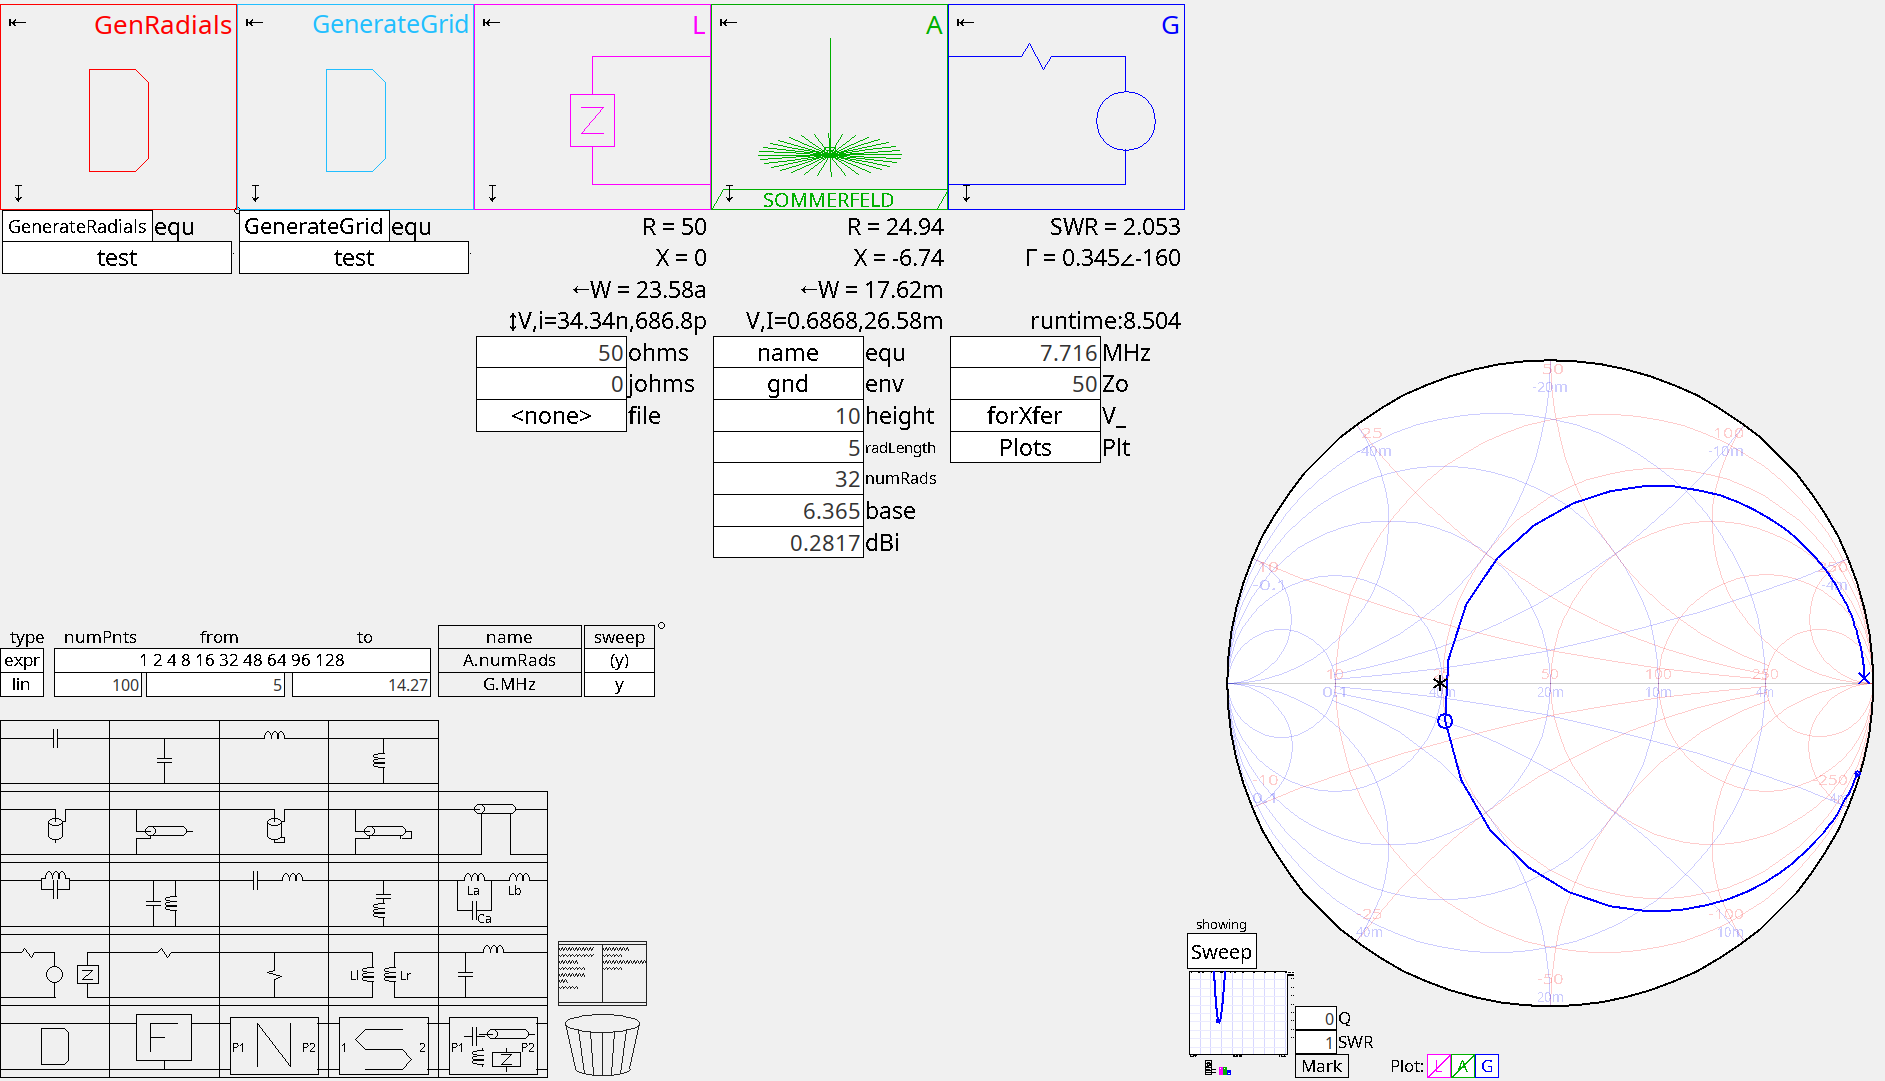Insert the L-network capacitor-inductor component

tap(493, 966)
